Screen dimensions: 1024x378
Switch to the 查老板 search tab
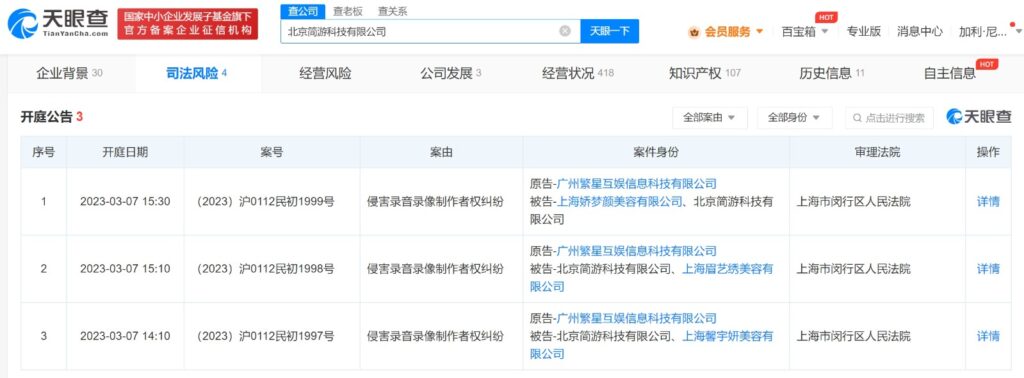[347, 11]
